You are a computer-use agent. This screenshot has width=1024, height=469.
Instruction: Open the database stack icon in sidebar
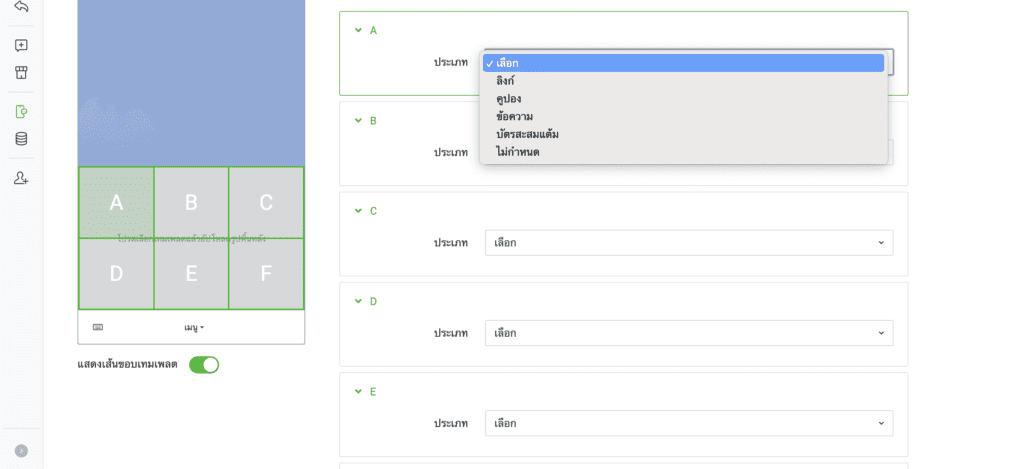tap(21, 139)
